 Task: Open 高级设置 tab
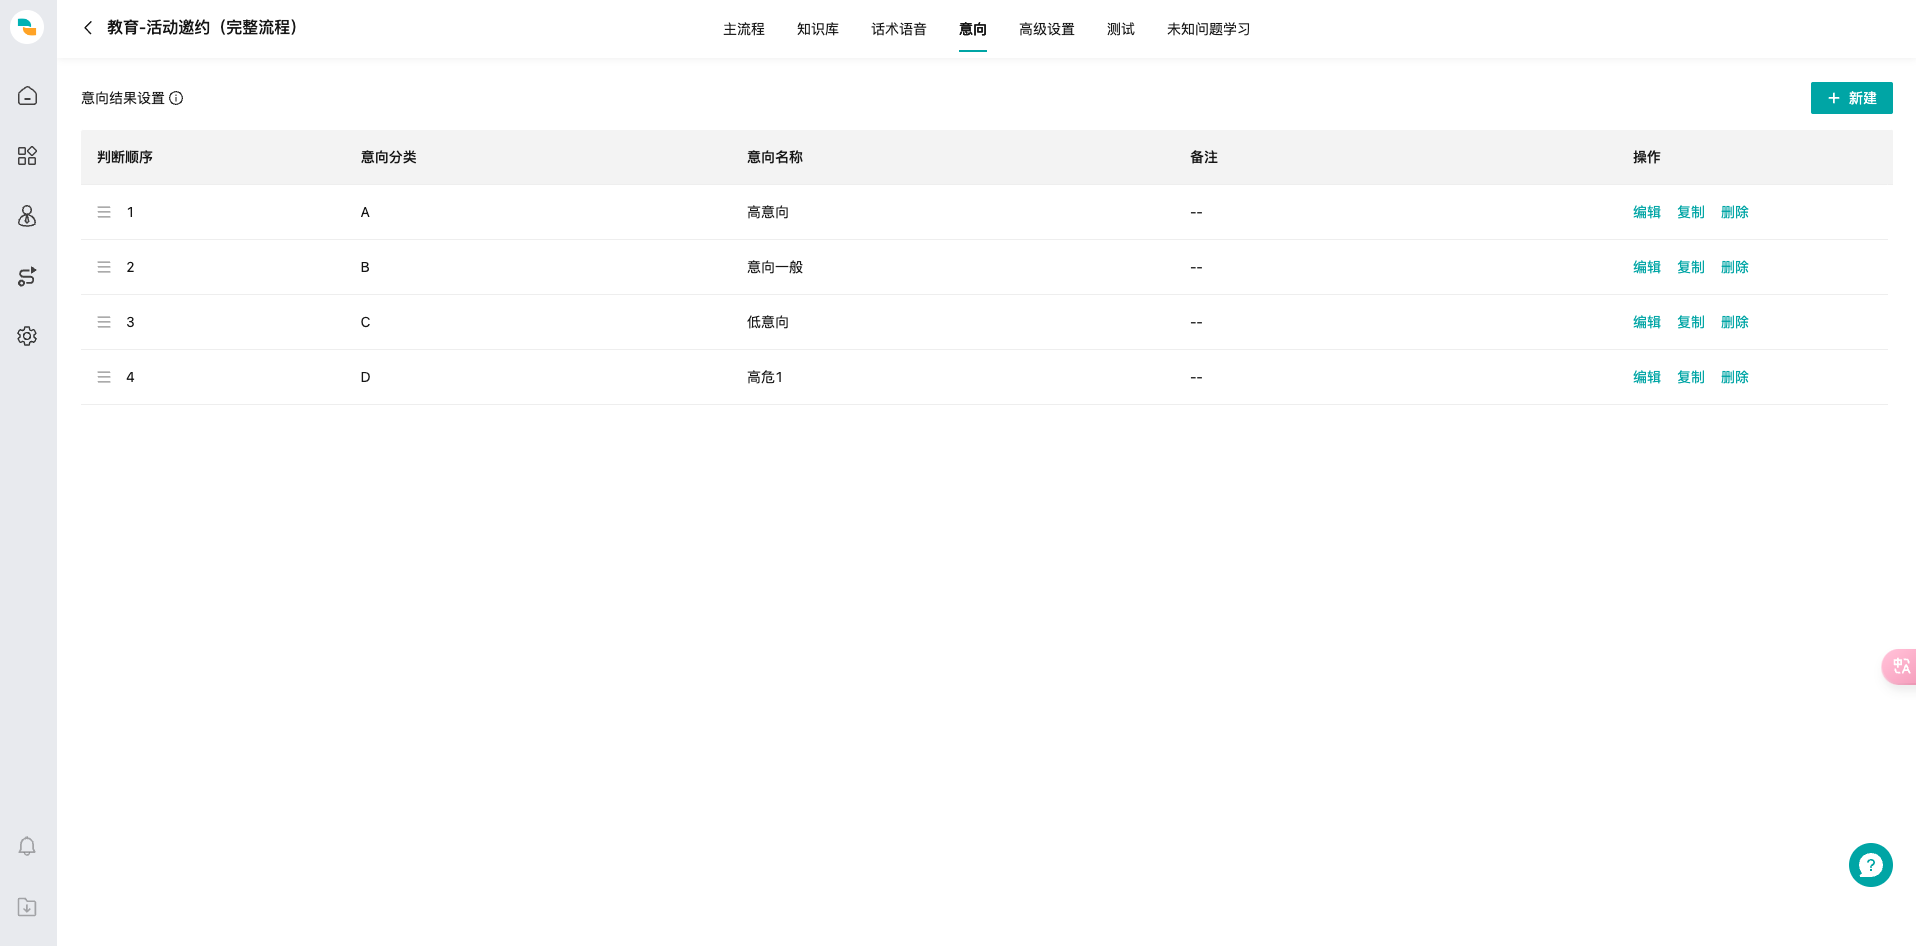(x=1047, y=29)
